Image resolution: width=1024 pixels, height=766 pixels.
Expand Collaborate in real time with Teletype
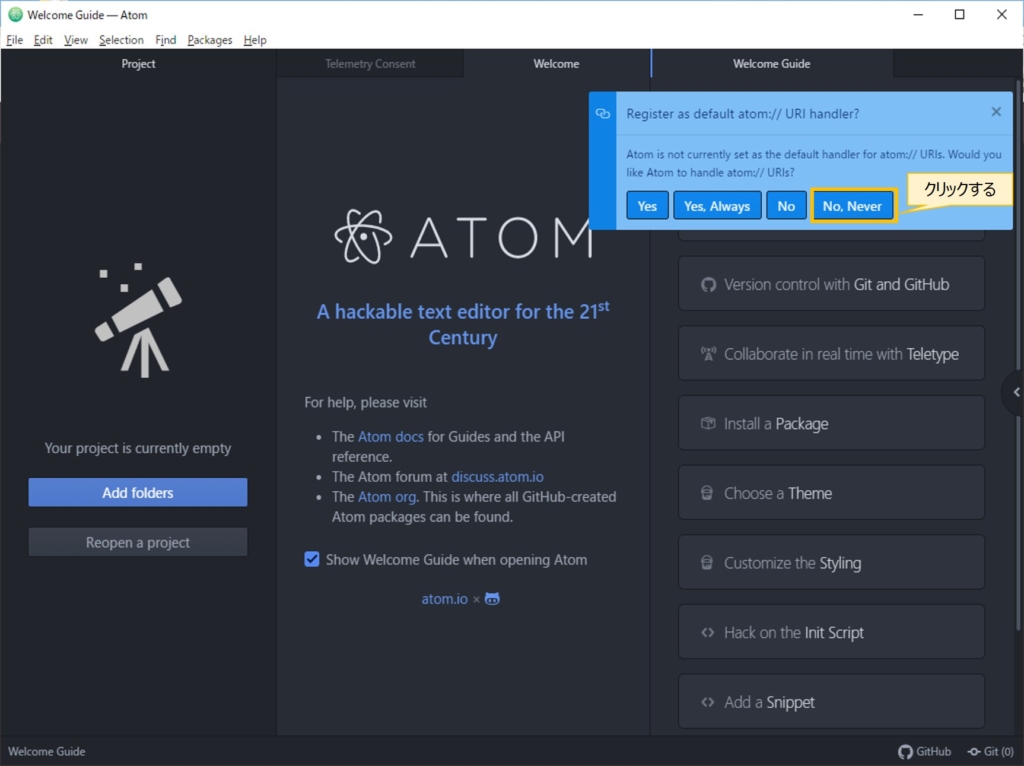pyautogui.click(x=831, y=354)
